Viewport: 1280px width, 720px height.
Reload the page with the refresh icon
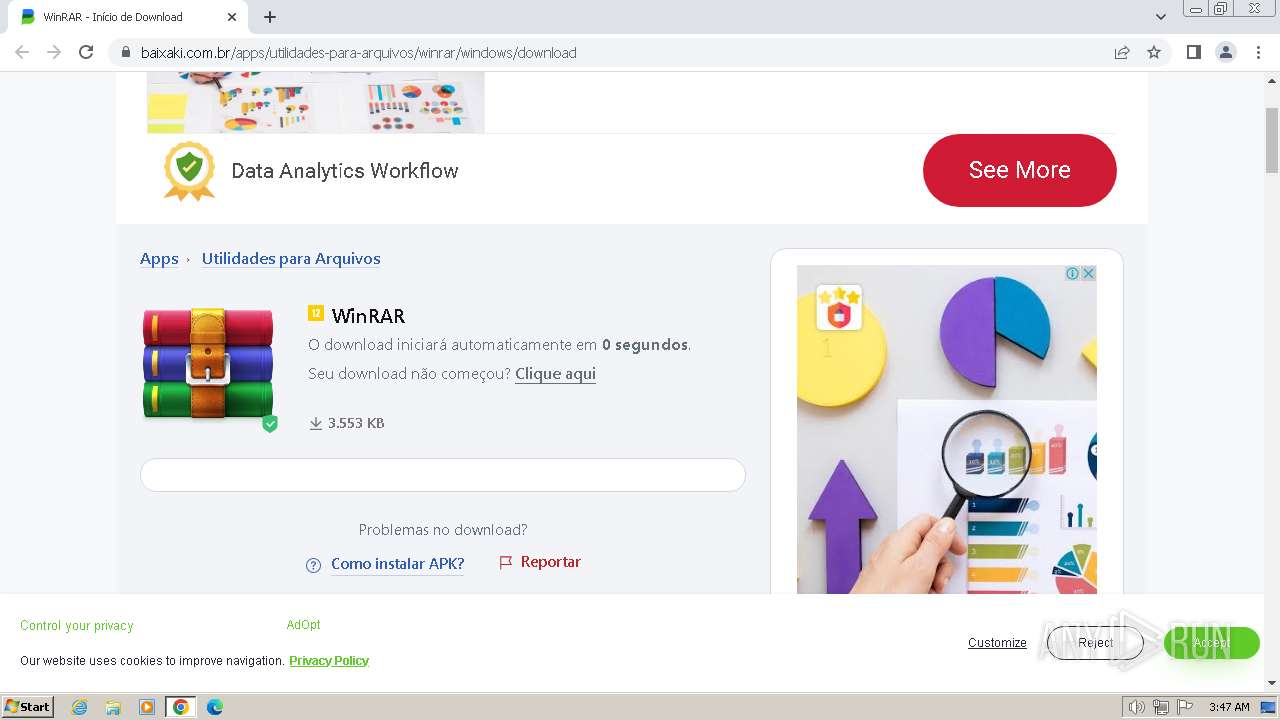86,52
